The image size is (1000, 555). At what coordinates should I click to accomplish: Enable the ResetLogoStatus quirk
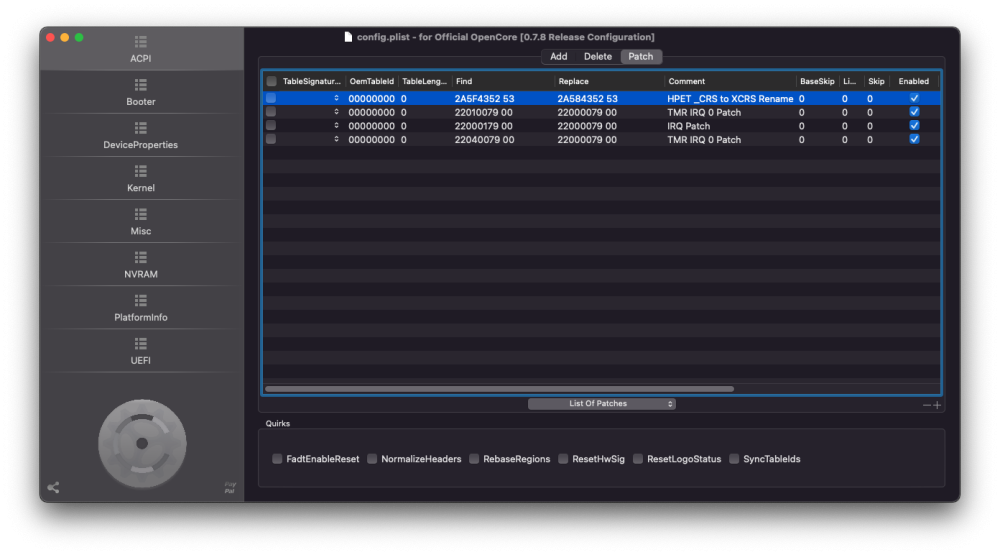[x=638, y=459]
